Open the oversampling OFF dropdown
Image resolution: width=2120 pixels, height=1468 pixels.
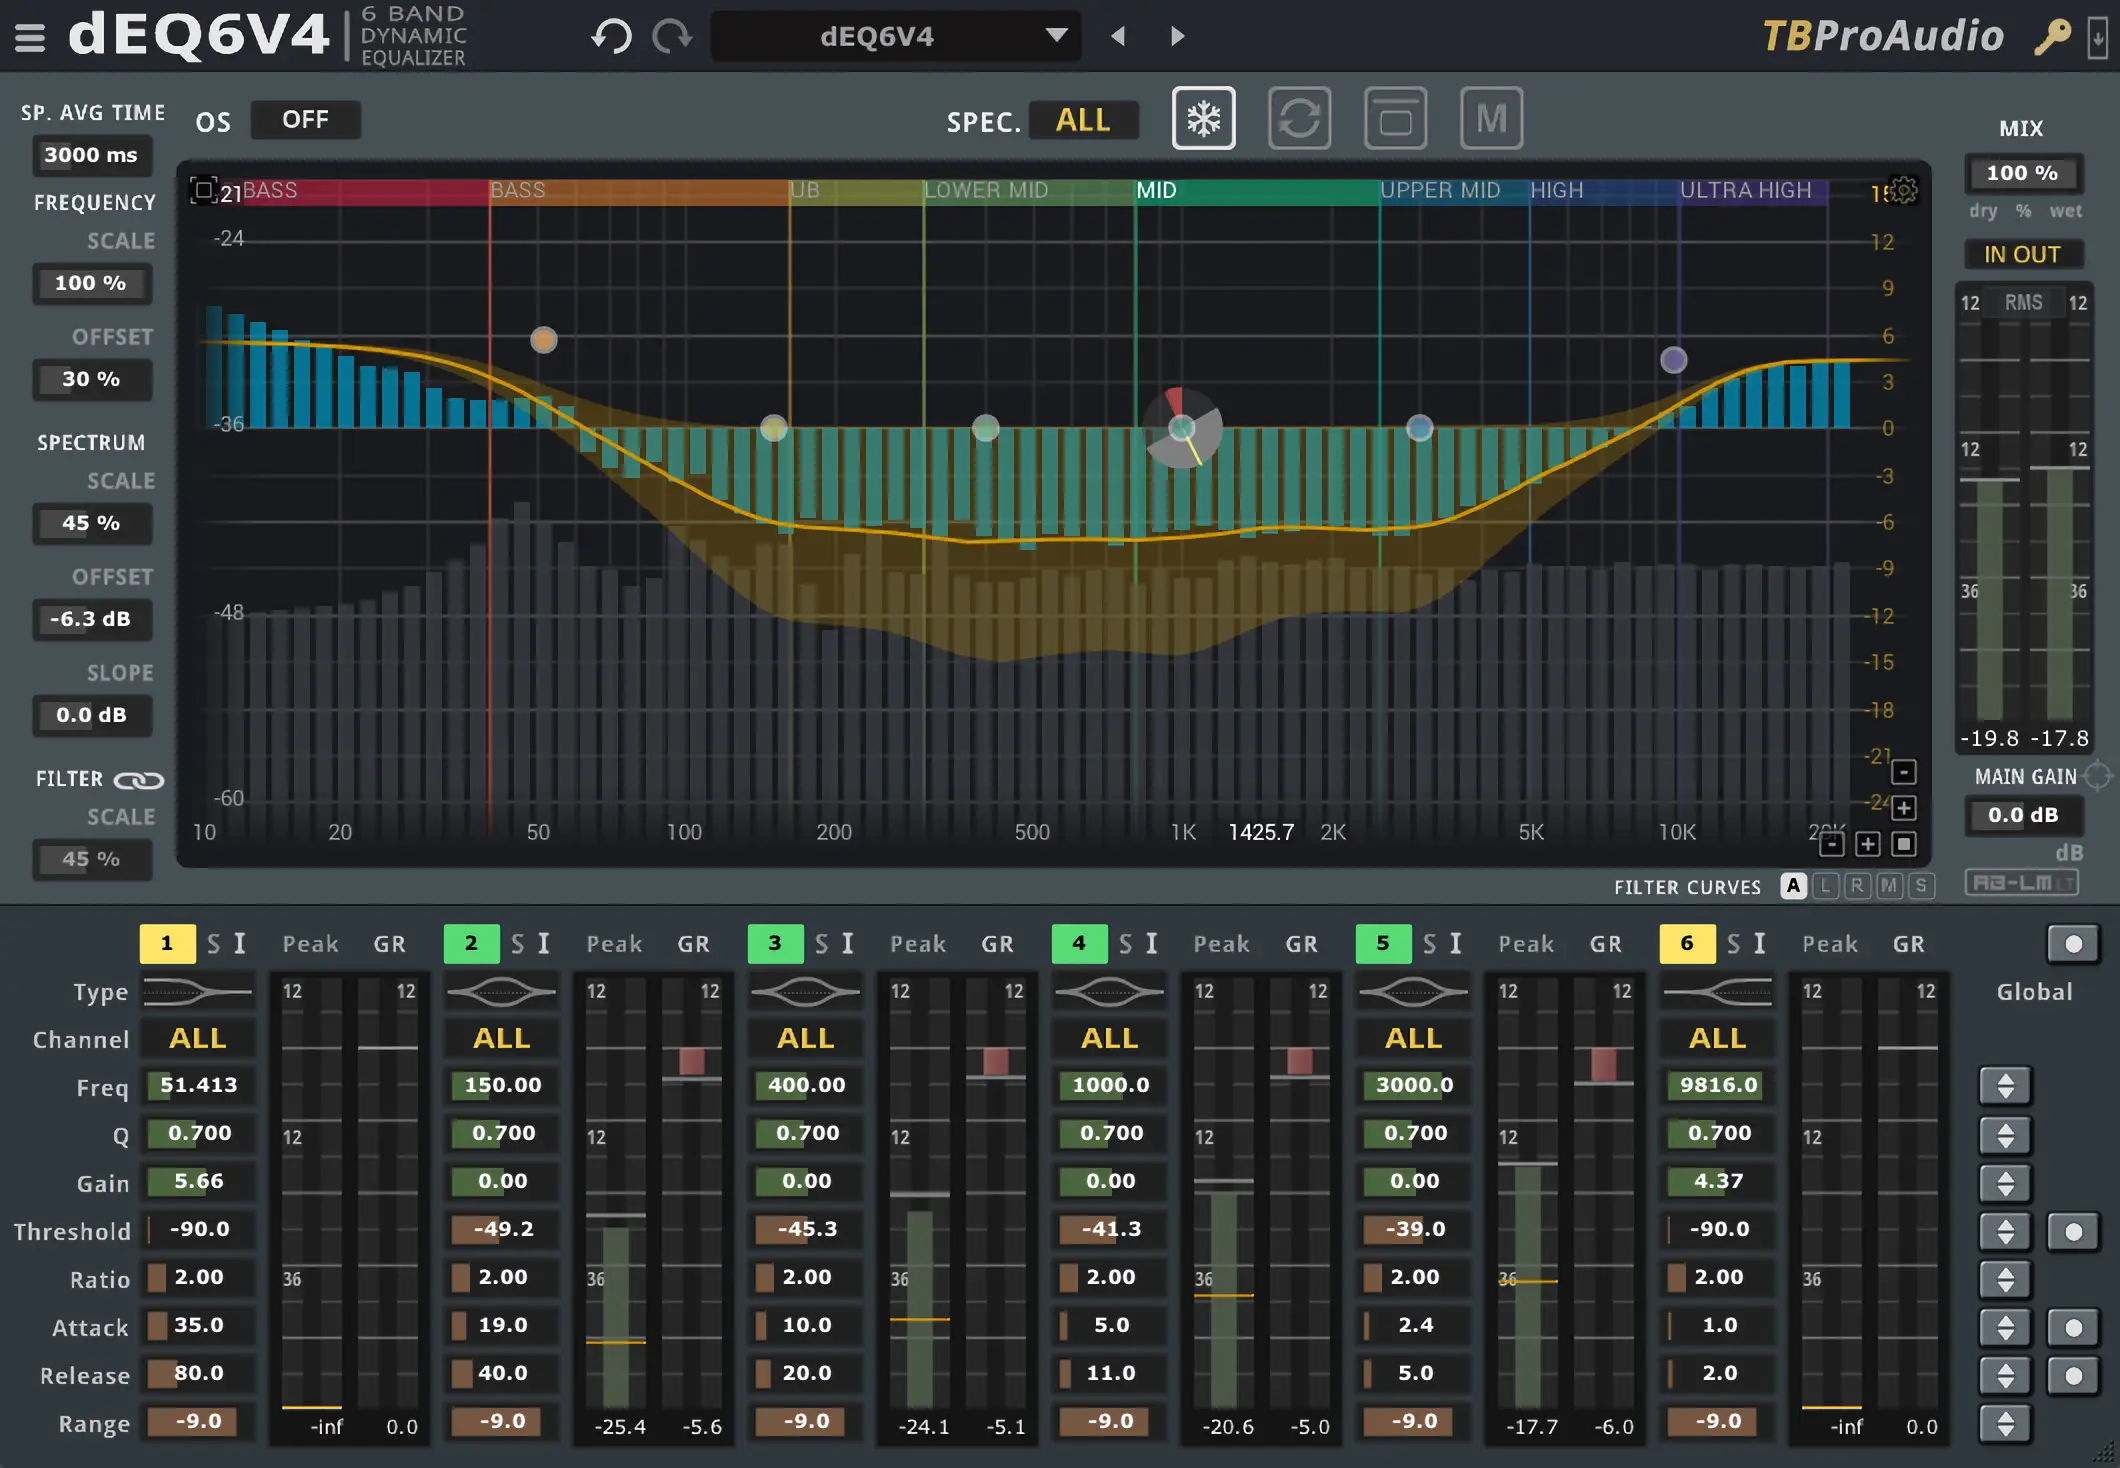(x=306, y=120)
